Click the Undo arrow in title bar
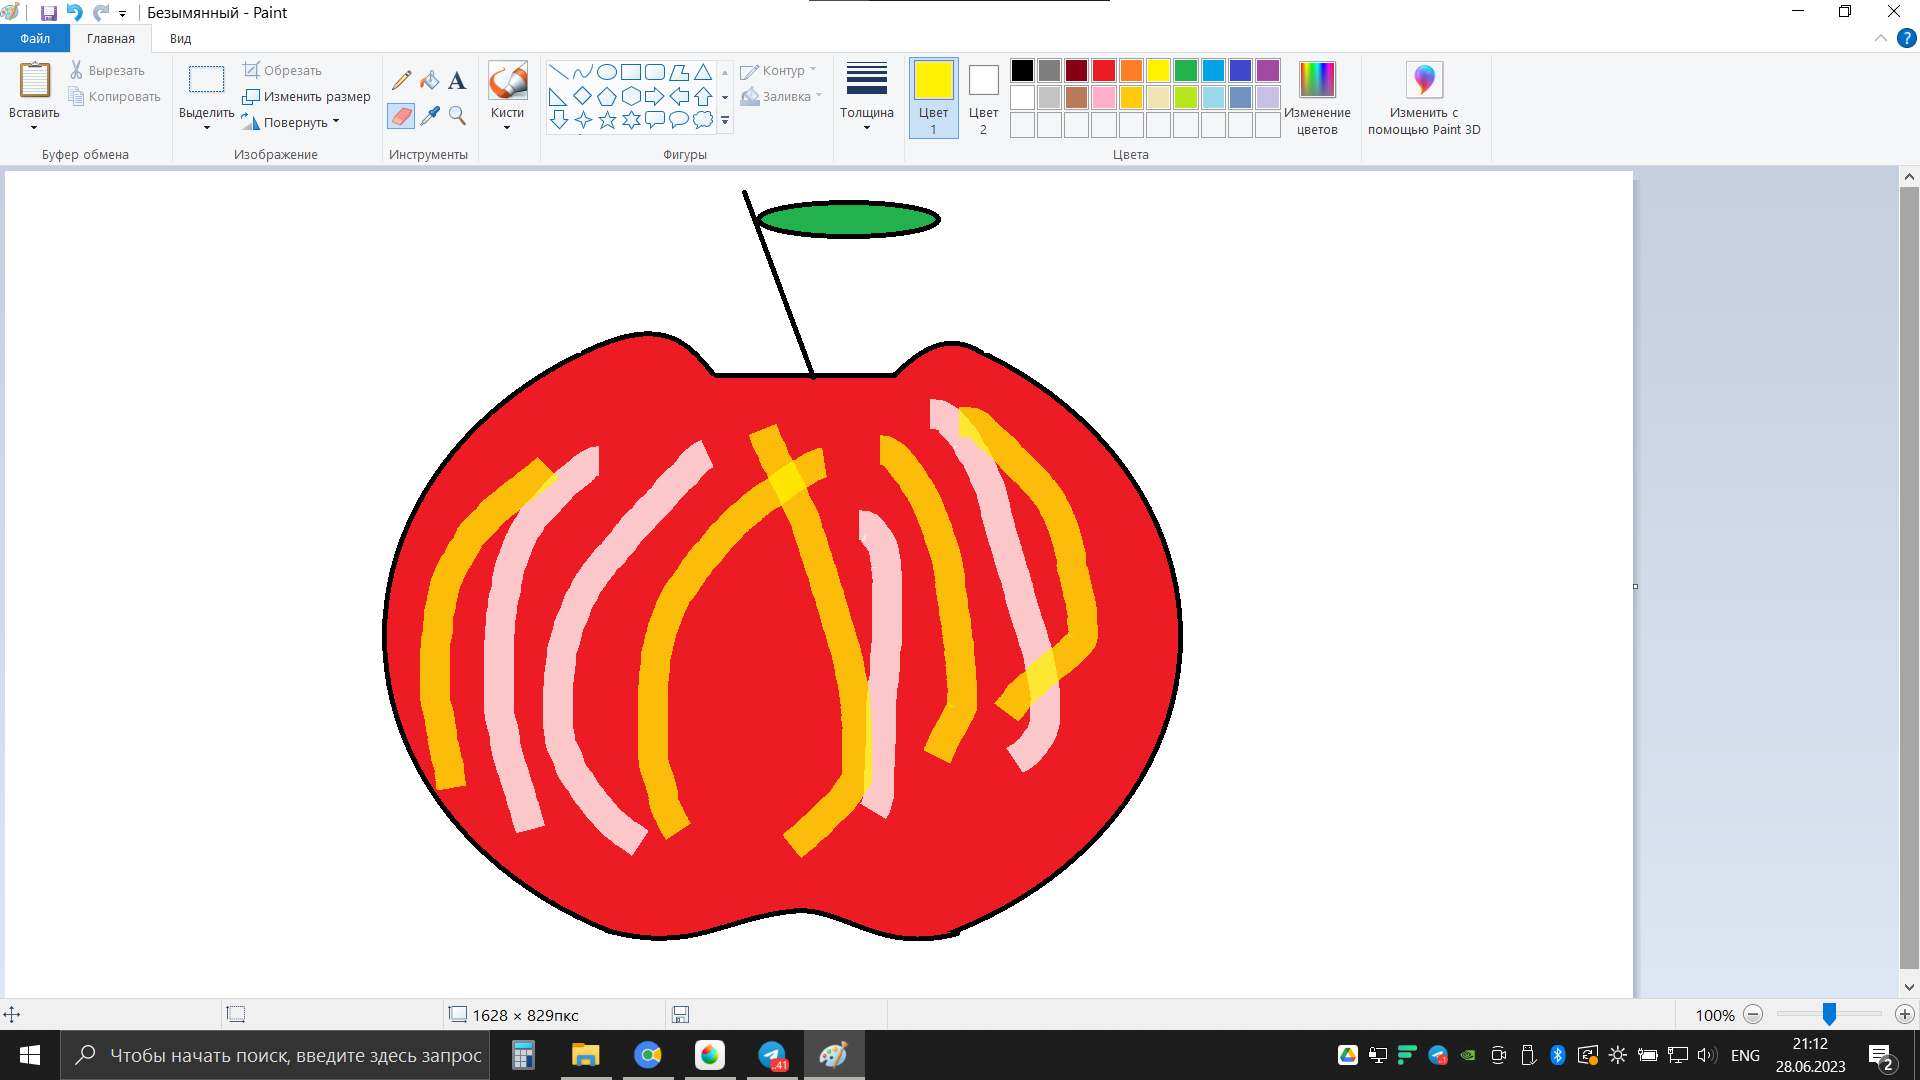Screen dimensions: 1920x1080 pyautogui.click(x=74, y=13)
